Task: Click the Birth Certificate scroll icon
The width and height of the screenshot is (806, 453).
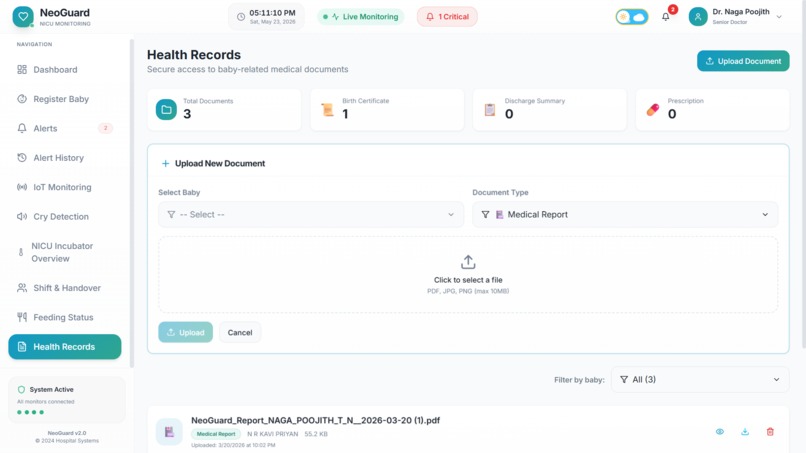Action: 327,110
